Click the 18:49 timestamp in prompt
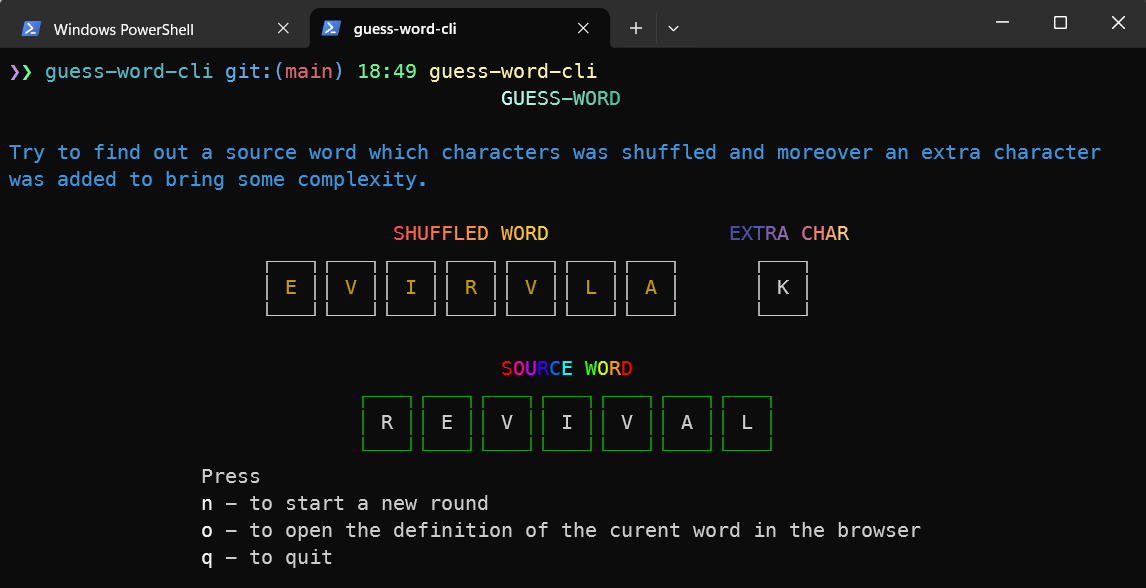 [x=387, y=72]
